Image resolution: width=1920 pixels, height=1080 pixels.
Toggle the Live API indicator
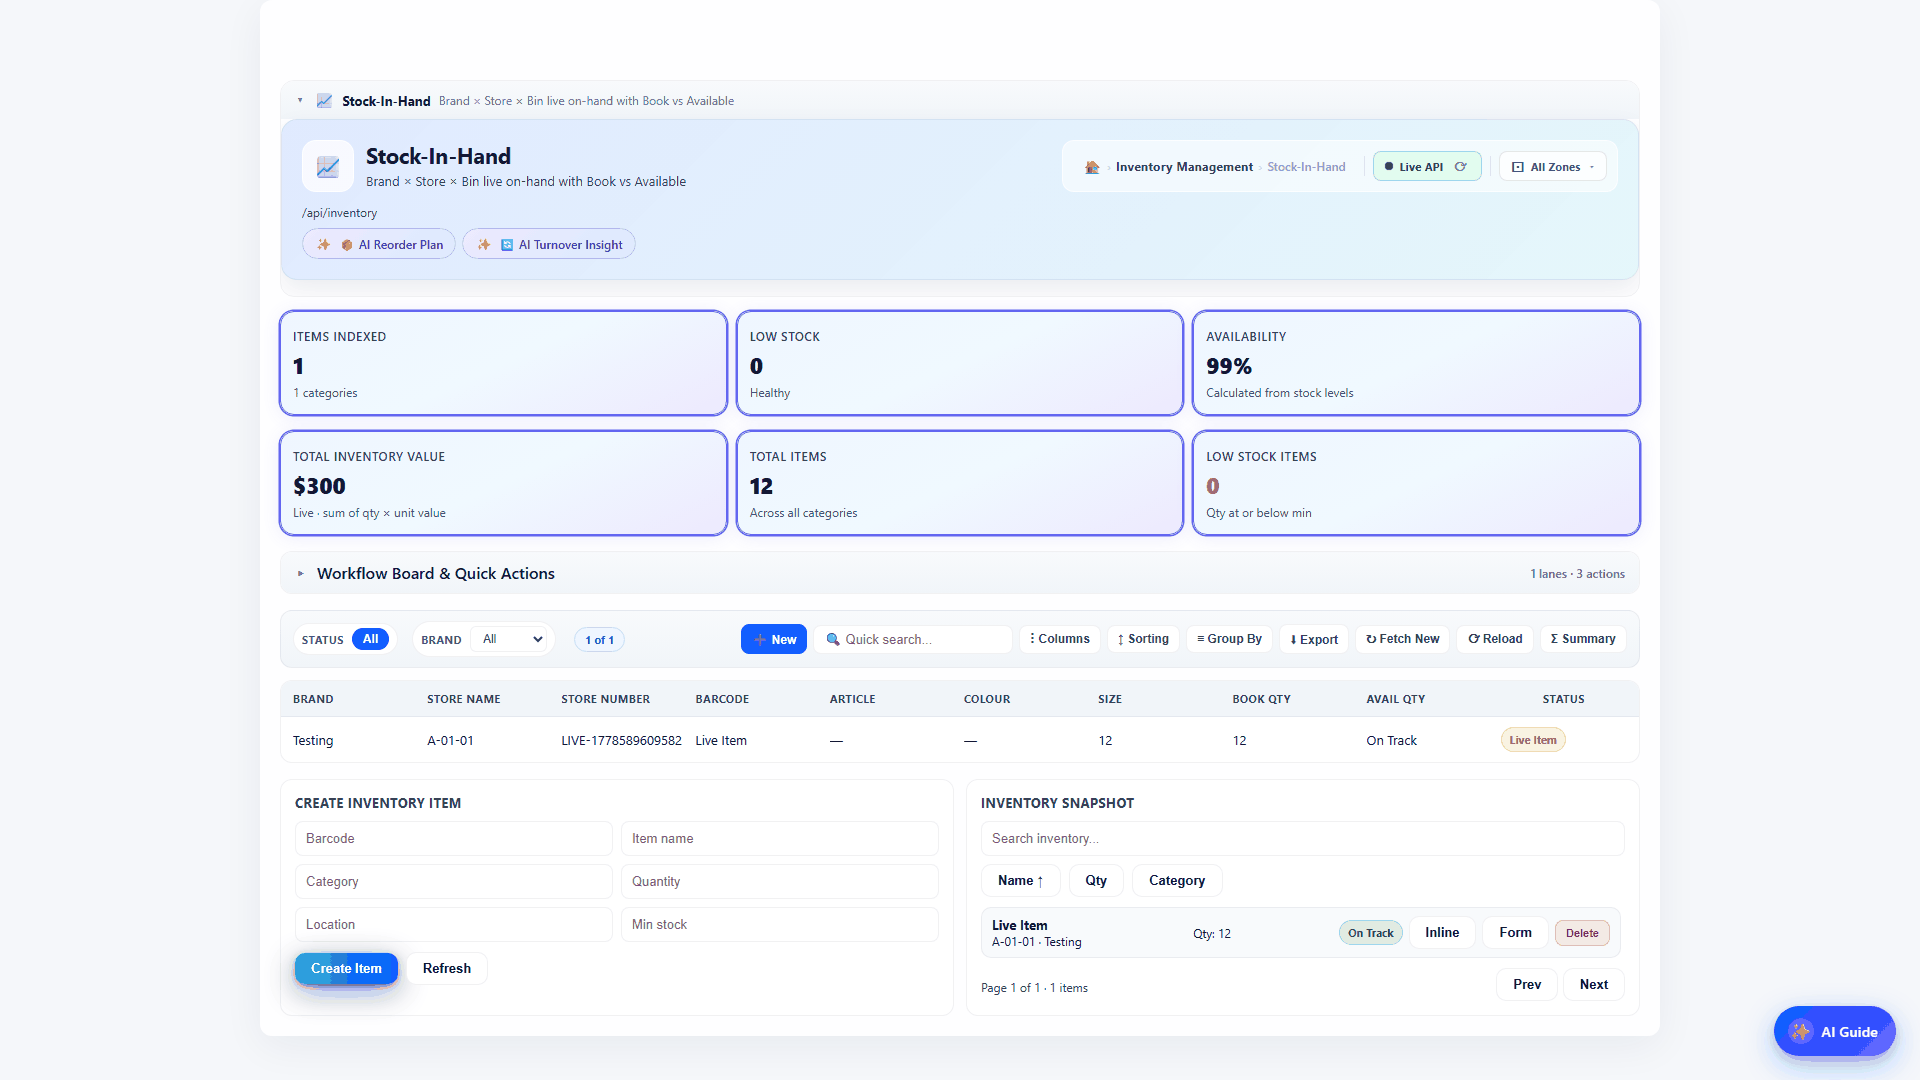1427,167
